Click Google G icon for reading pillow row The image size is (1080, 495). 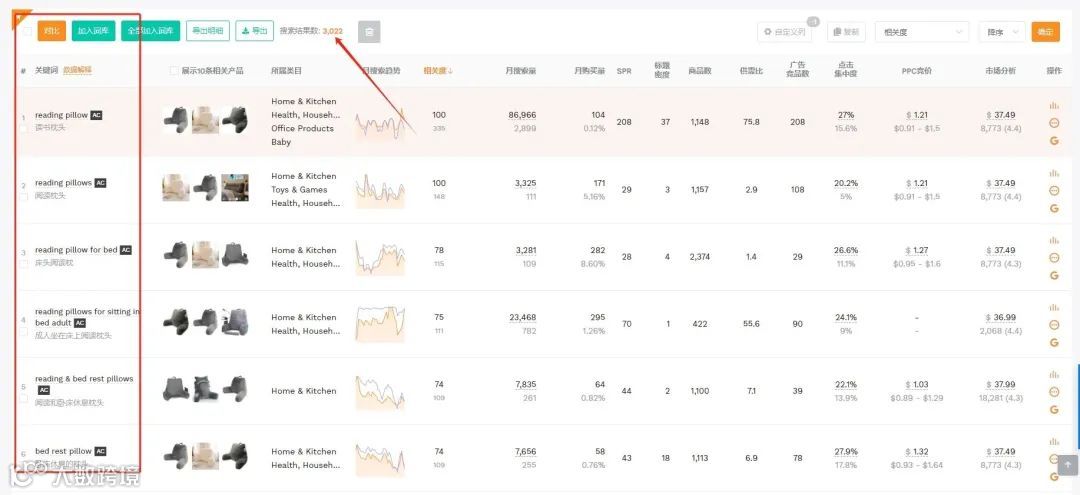pyautogui.click(x=1054, y=140)
